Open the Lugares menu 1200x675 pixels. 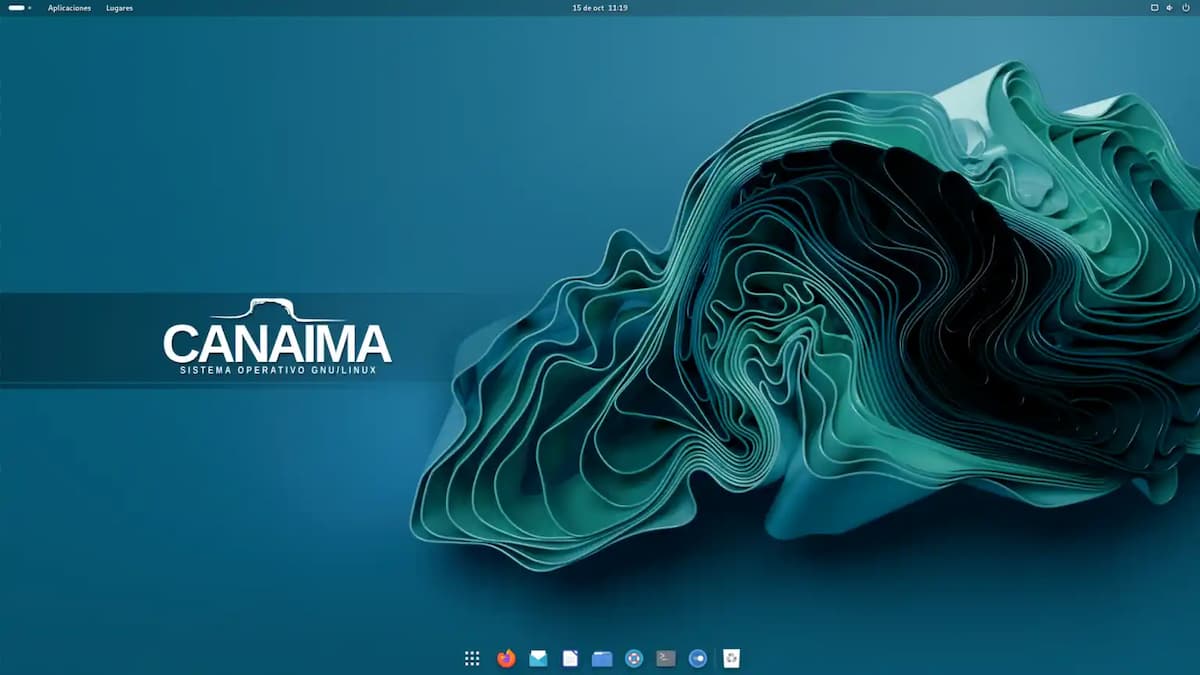pos(119,8)
